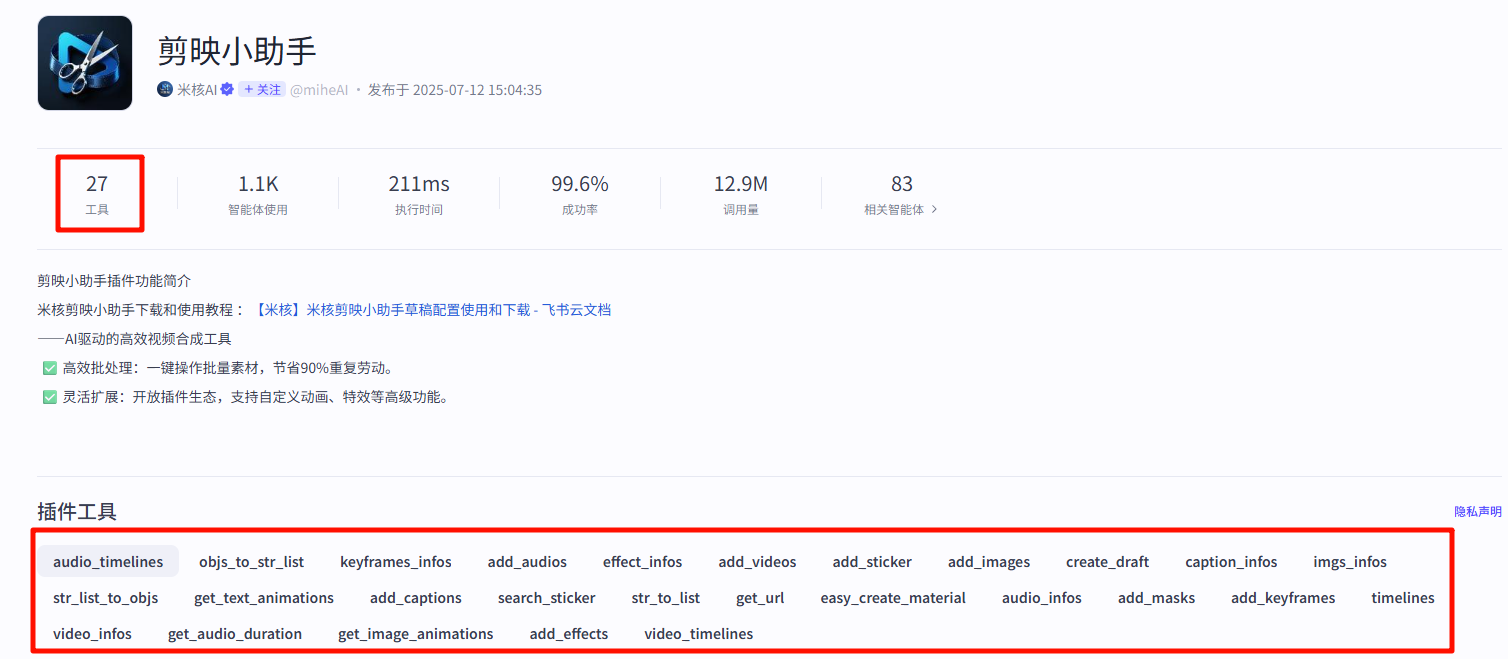Expand 相关智能体 with the chevron arrow

pyautogui.click(x=934, y=210)
